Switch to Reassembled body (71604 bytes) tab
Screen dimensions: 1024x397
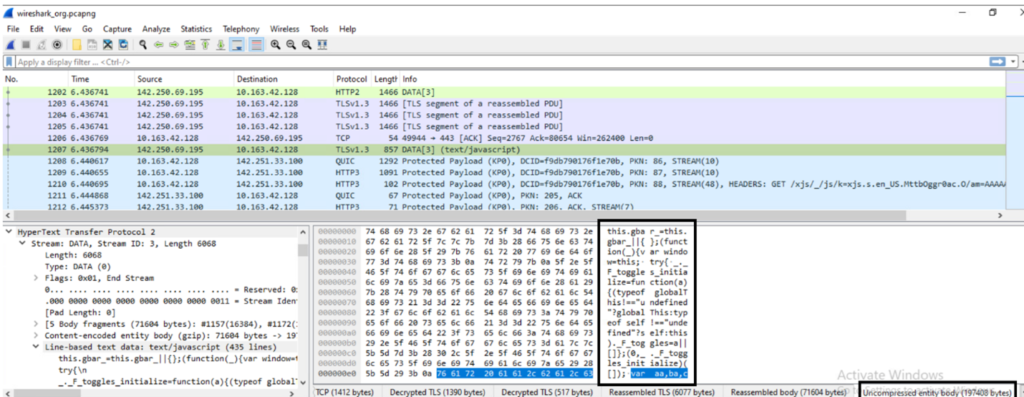(x=789, y=392)
